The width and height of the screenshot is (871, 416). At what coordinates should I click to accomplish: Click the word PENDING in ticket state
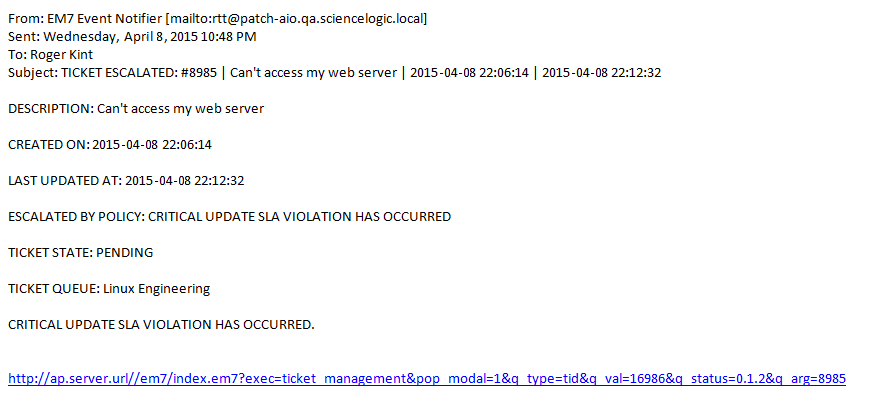tap(125, 253)
